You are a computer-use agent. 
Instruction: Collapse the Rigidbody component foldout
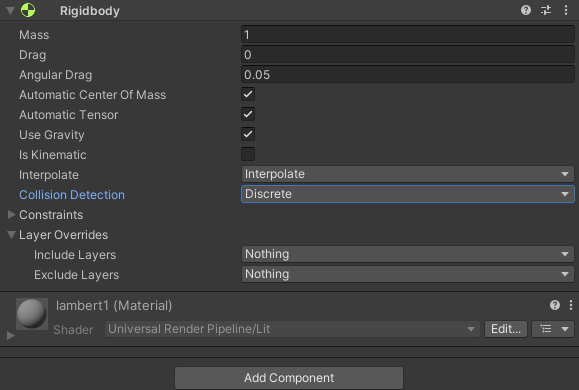(11, 11)
